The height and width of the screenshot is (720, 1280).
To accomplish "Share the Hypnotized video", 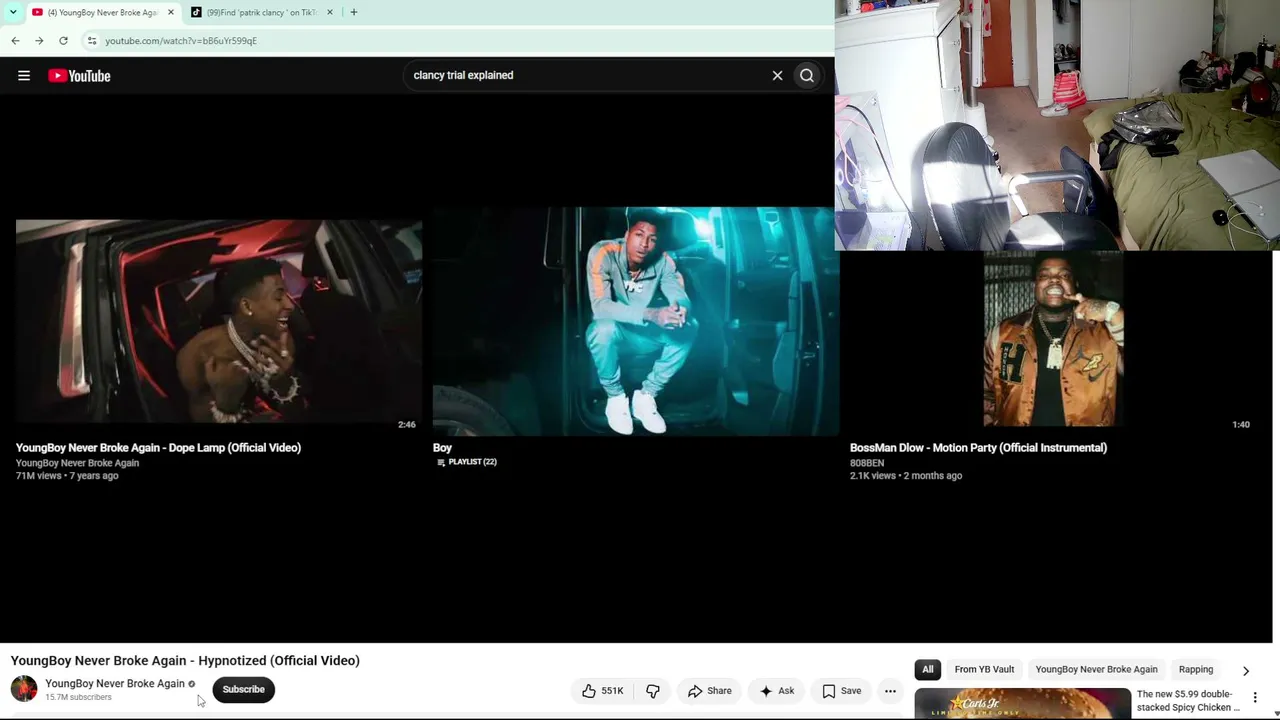I will click(x=710, y=691).
